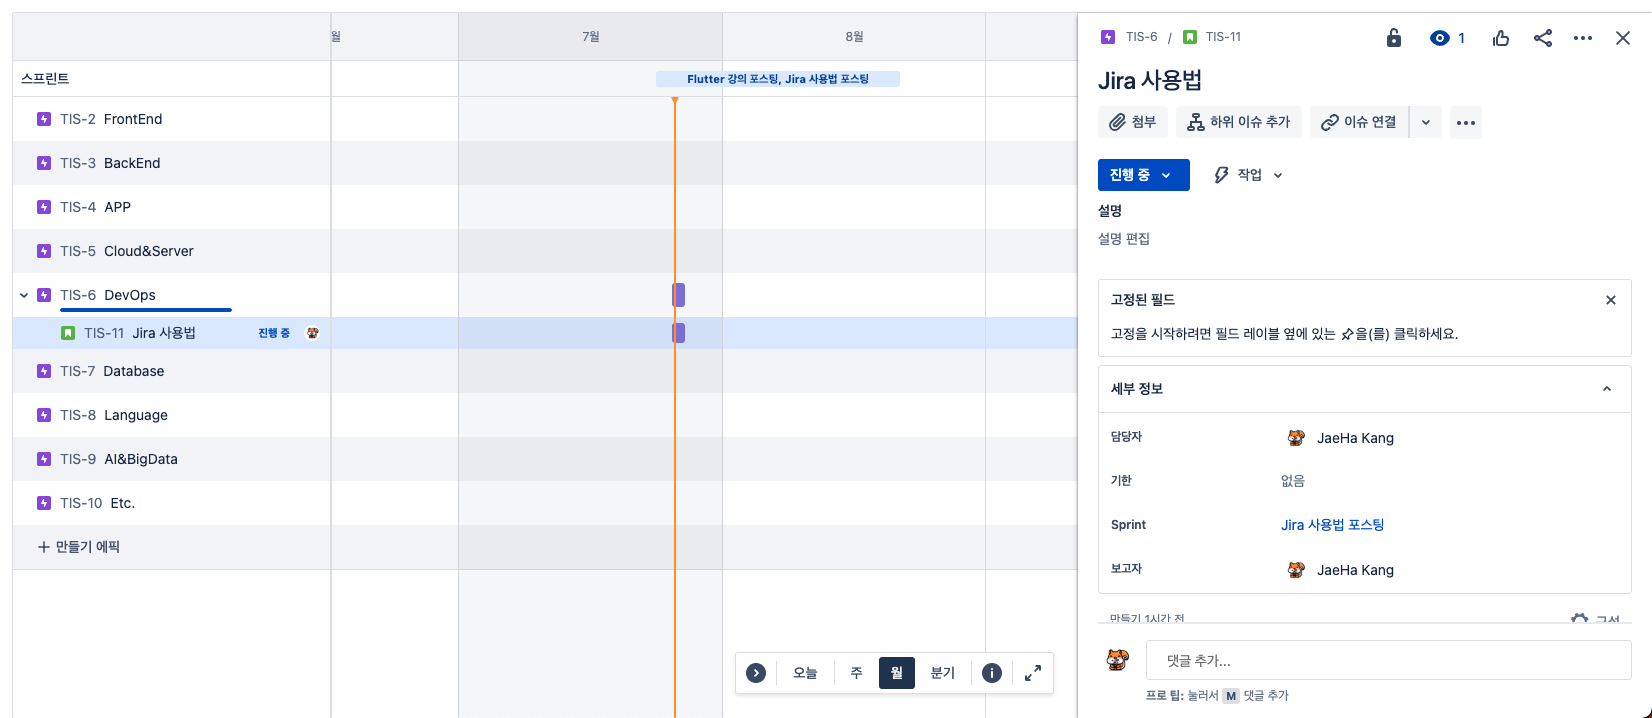Dismiss the 고정된 필드 notice
The height and width of the screenshot is (718, 1652).
tap(1611, 300)
